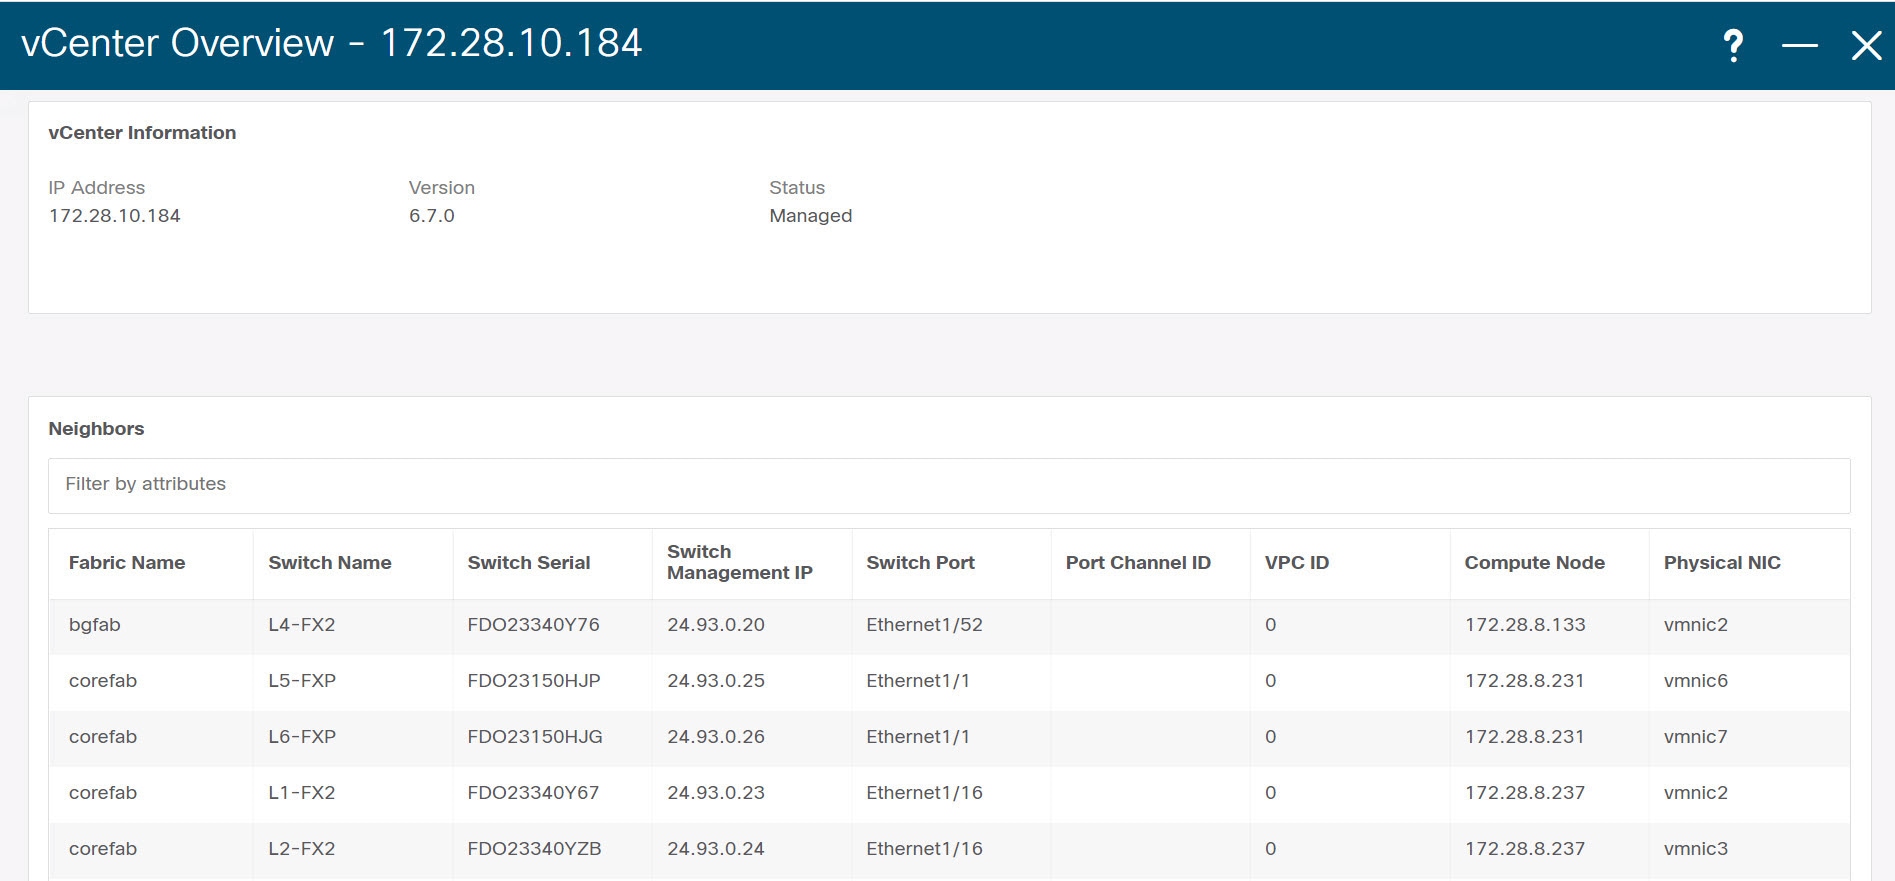The width and height of the screenshot is (1895, 881).
Task: Select the bgfab fabric name cell
Action: pyautogui.click(x=95, y=625)
